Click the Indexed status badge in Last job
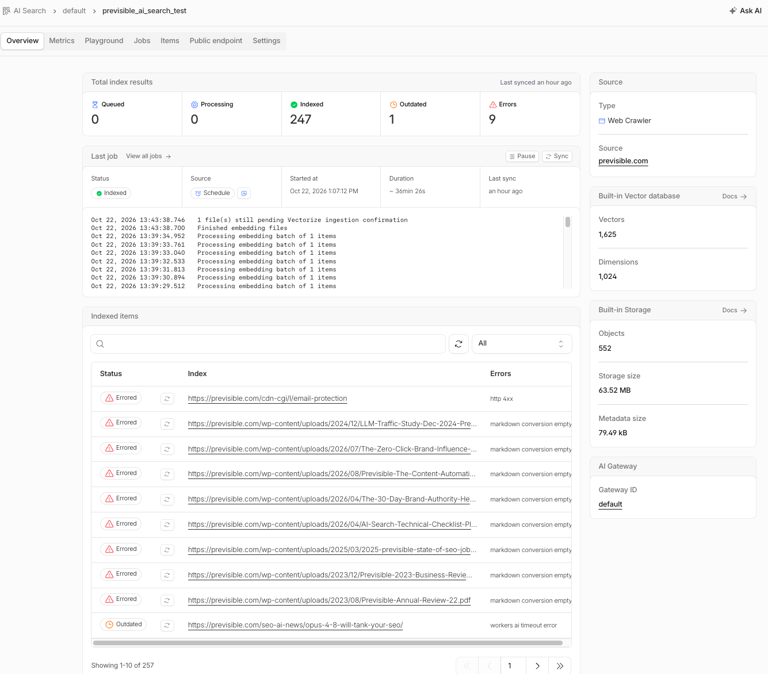The width and height of the screenshot is (768, 674). coord(111,193)
